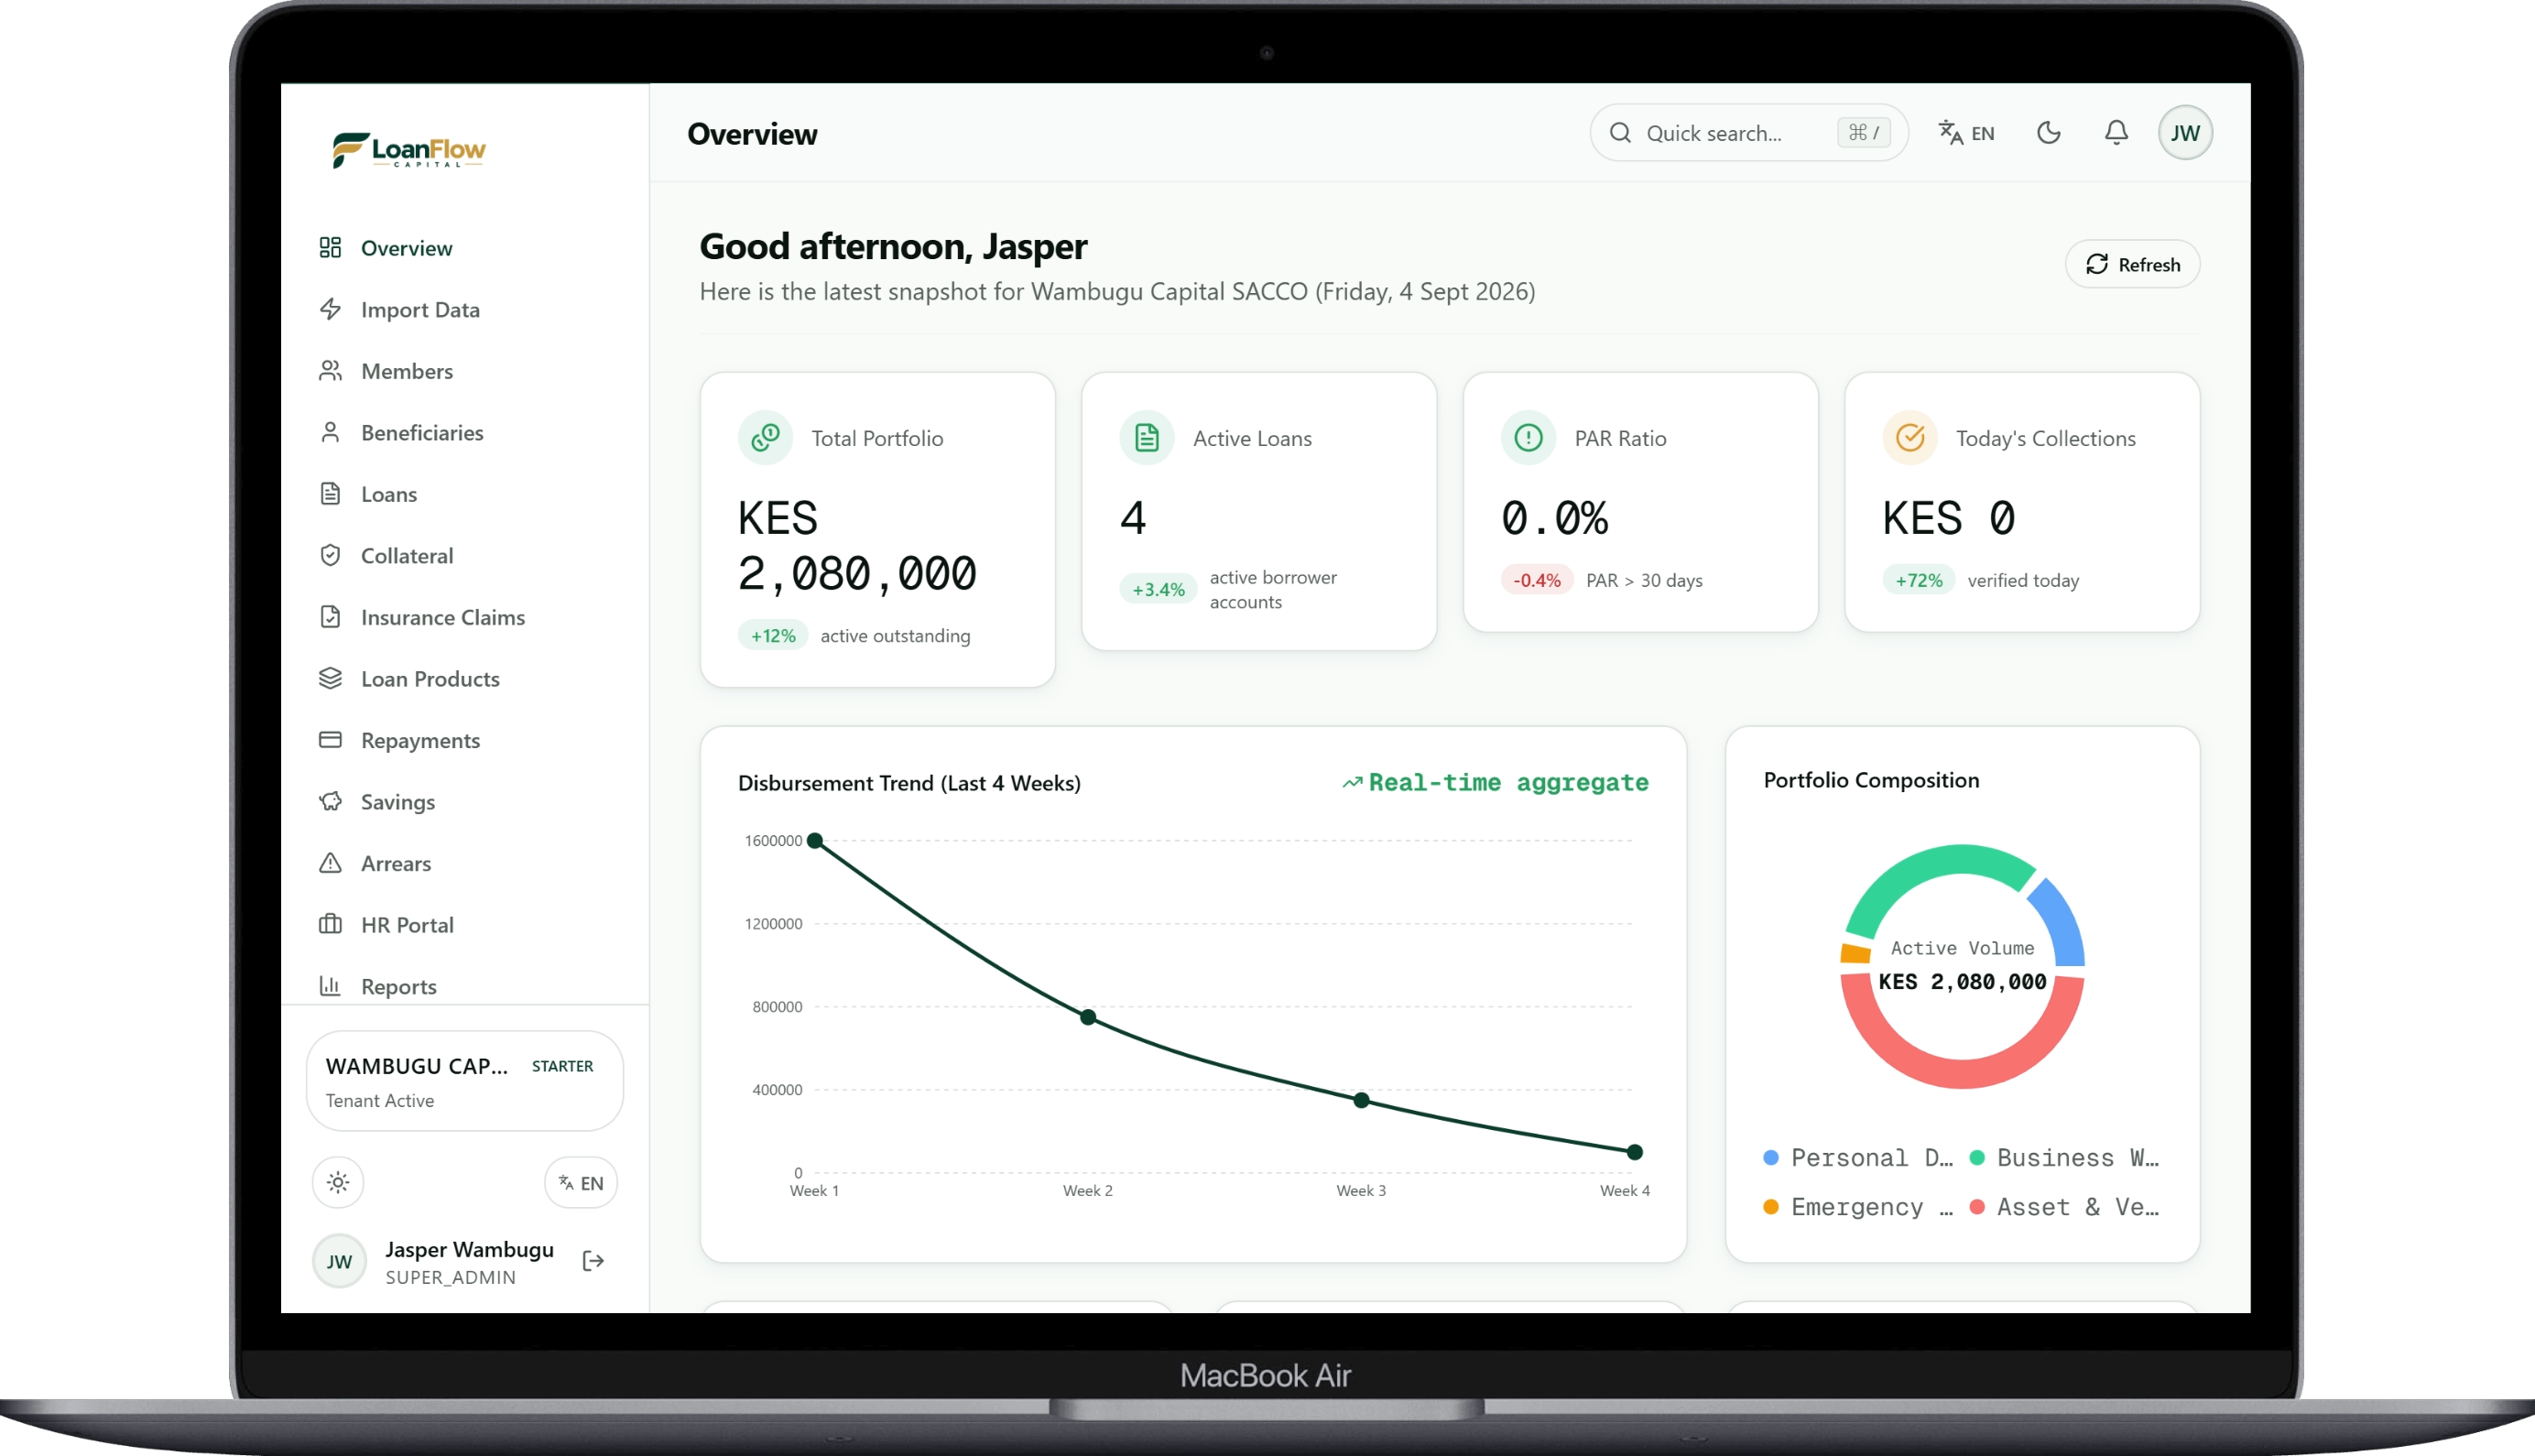This screenshot has width=2535, height=1456.
Task: Click the PAR Ratio alert icon
Action: 1528,437
